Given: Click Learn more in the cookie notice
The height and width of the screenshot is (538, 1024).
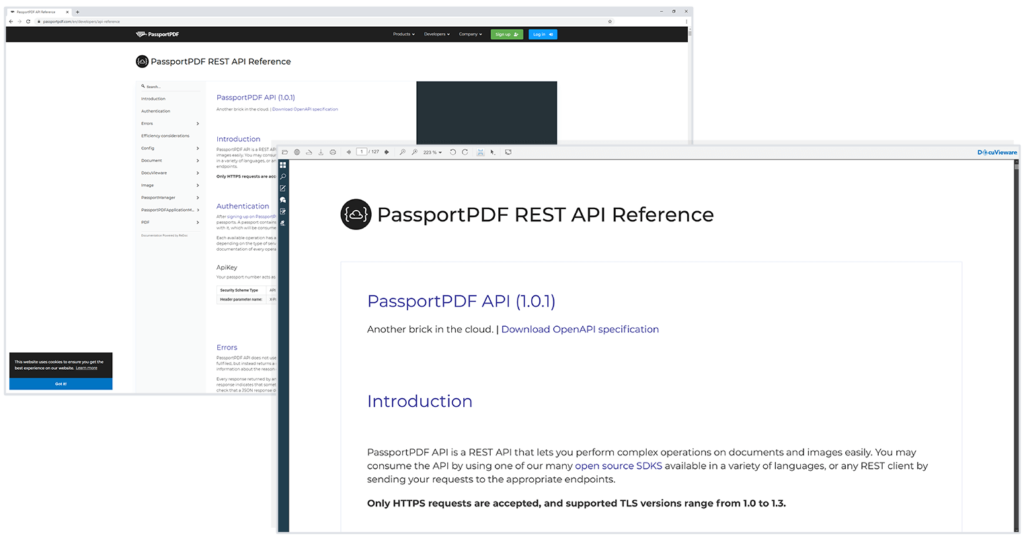Looking at the screenshot, I should (86, 368).
